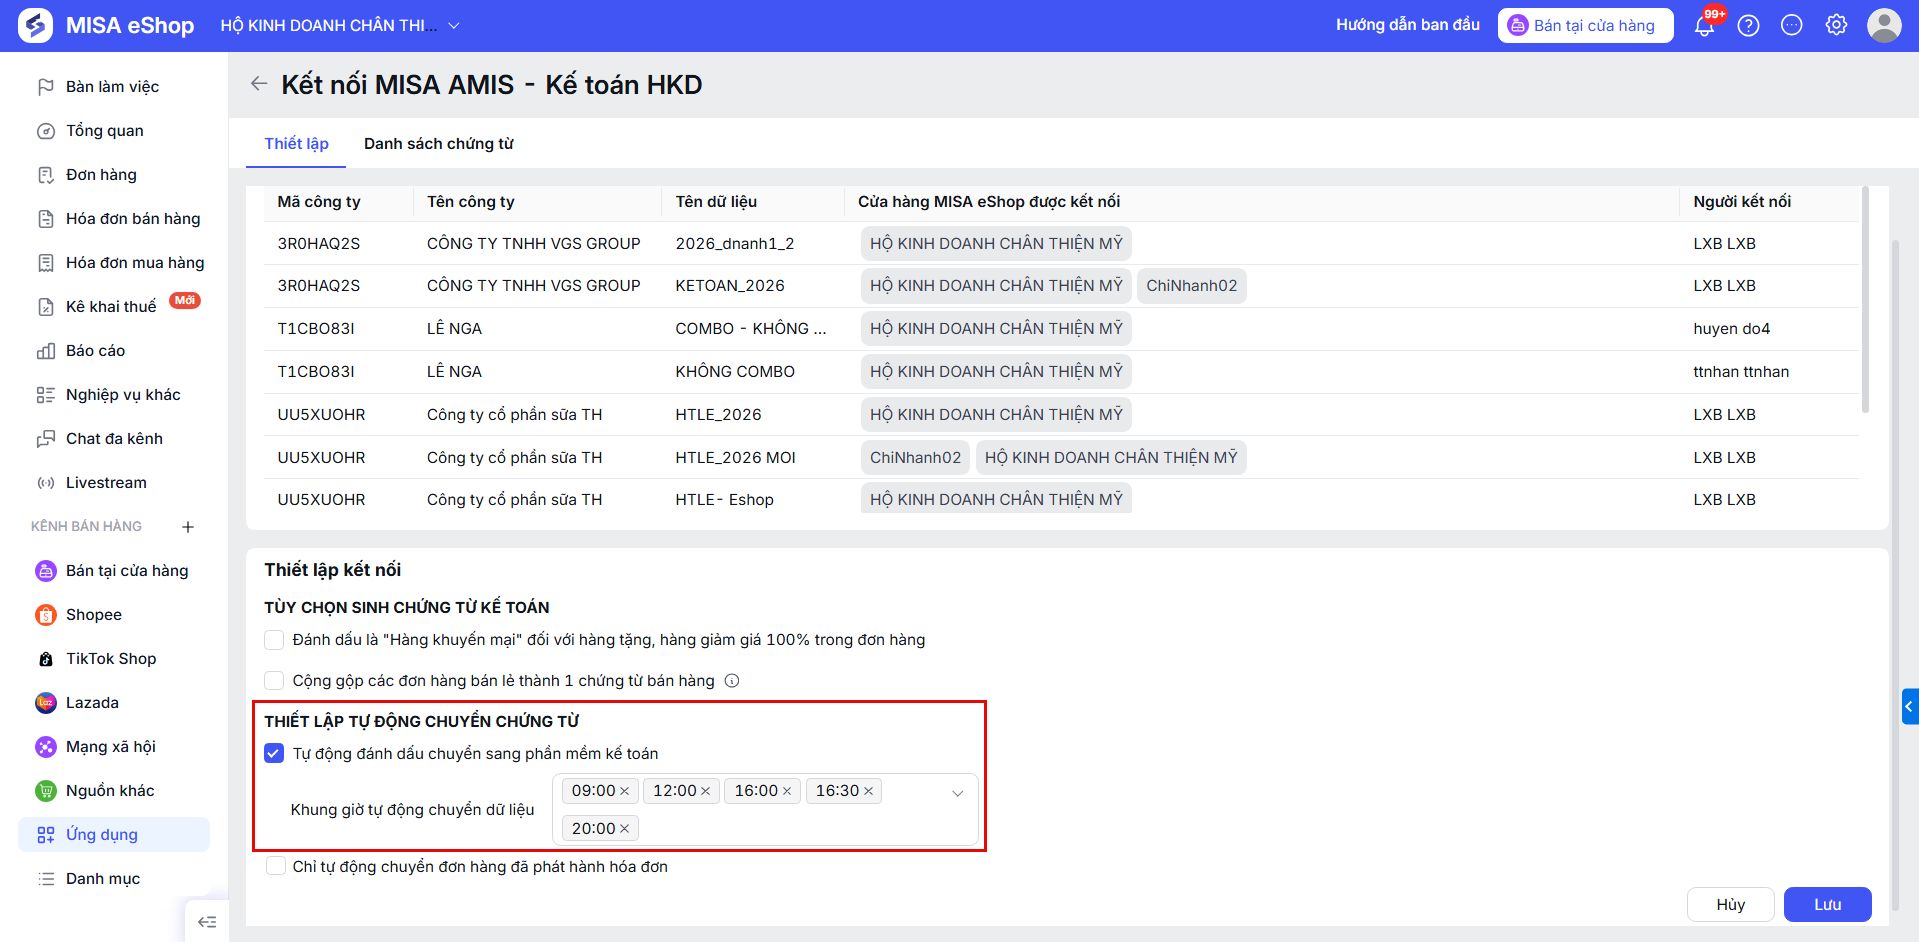Switch to Danh sách chứng từ tab
Screen dimensions: 1919x942
(x=439, y=144)
